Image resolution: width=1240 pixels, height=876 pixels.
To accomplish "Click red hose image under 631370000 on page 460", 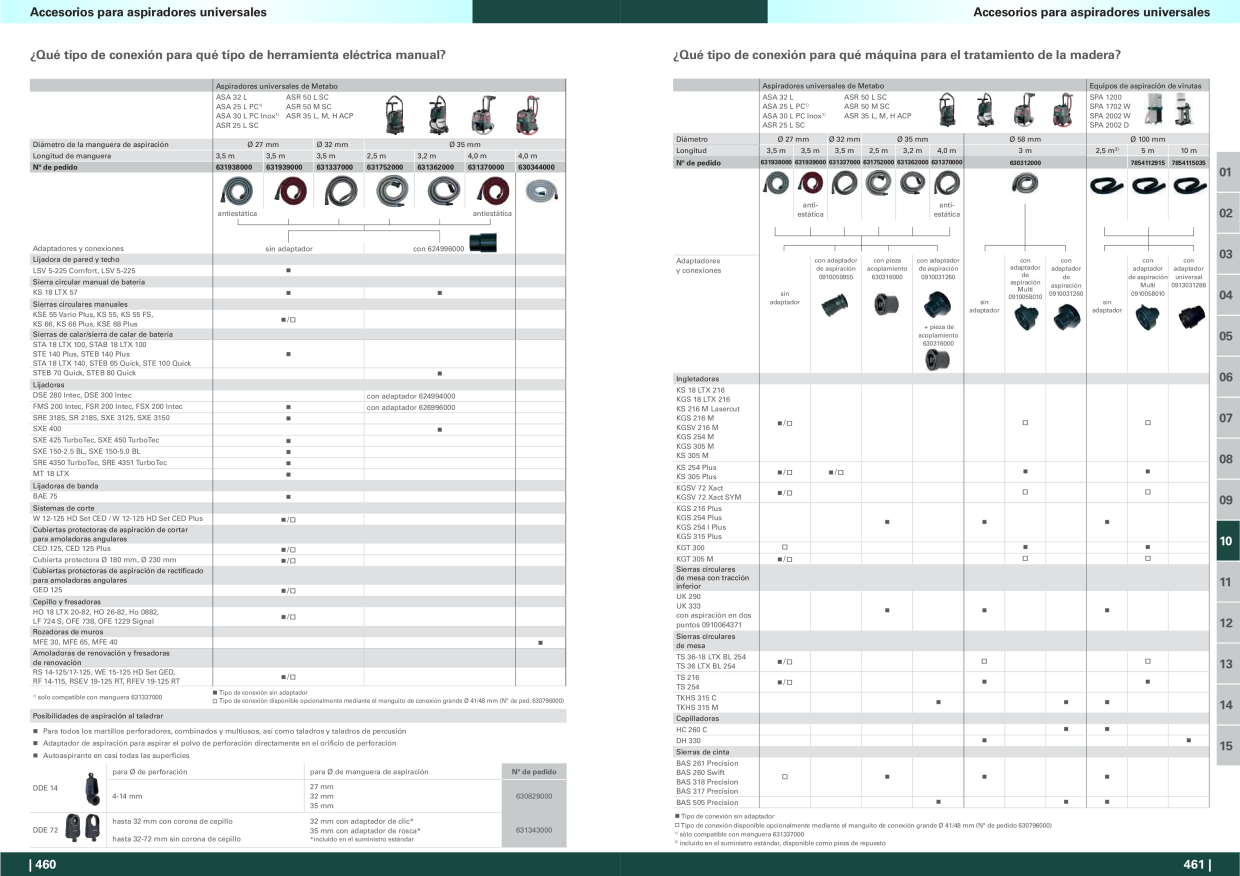I will (491, 192).
